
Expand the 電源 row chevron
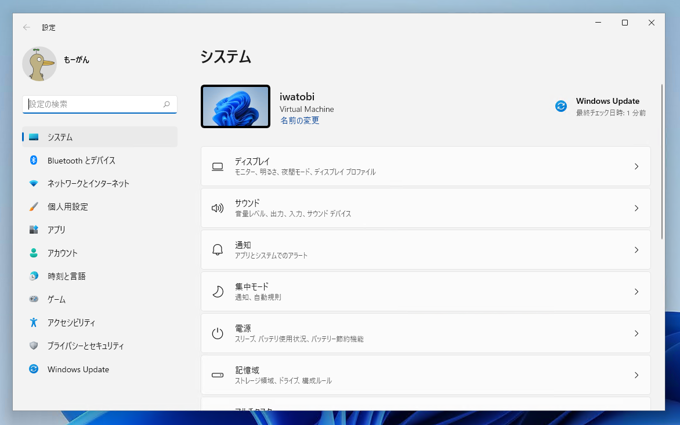pos(636,333)
